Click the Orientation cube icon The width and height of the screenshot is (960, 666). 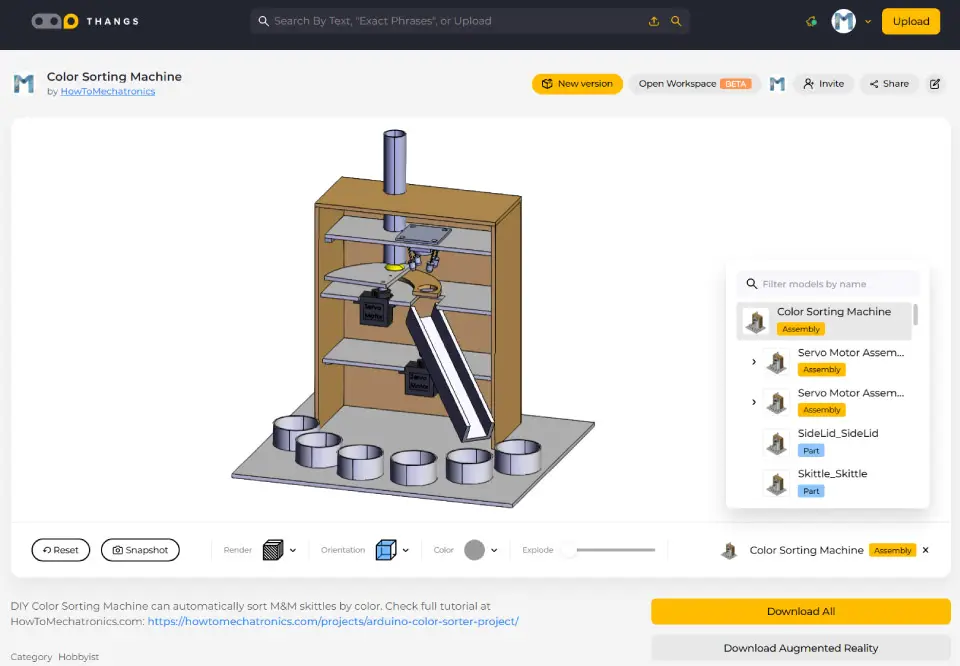(x=385, y=550)
